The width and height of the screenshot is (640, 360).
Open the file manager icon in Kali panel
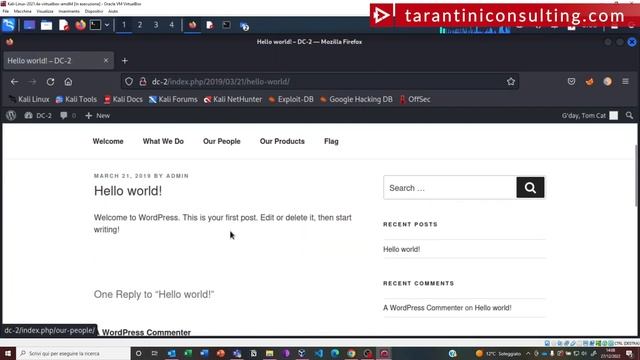pos(47,25)
